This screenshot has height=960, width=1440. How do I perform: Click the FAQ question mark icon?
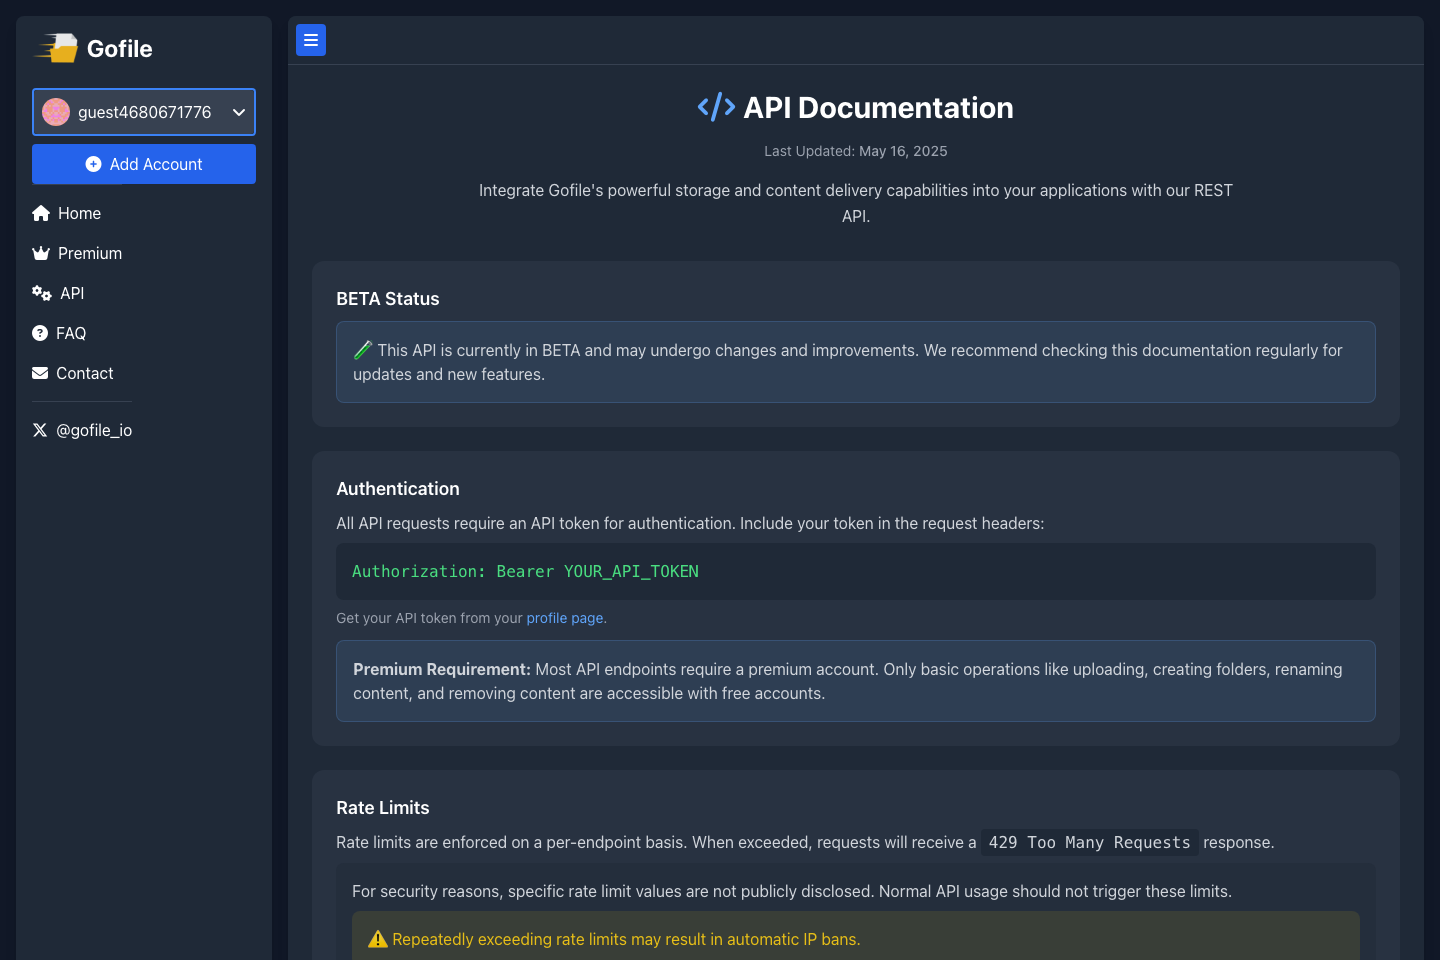coord(40,333)
